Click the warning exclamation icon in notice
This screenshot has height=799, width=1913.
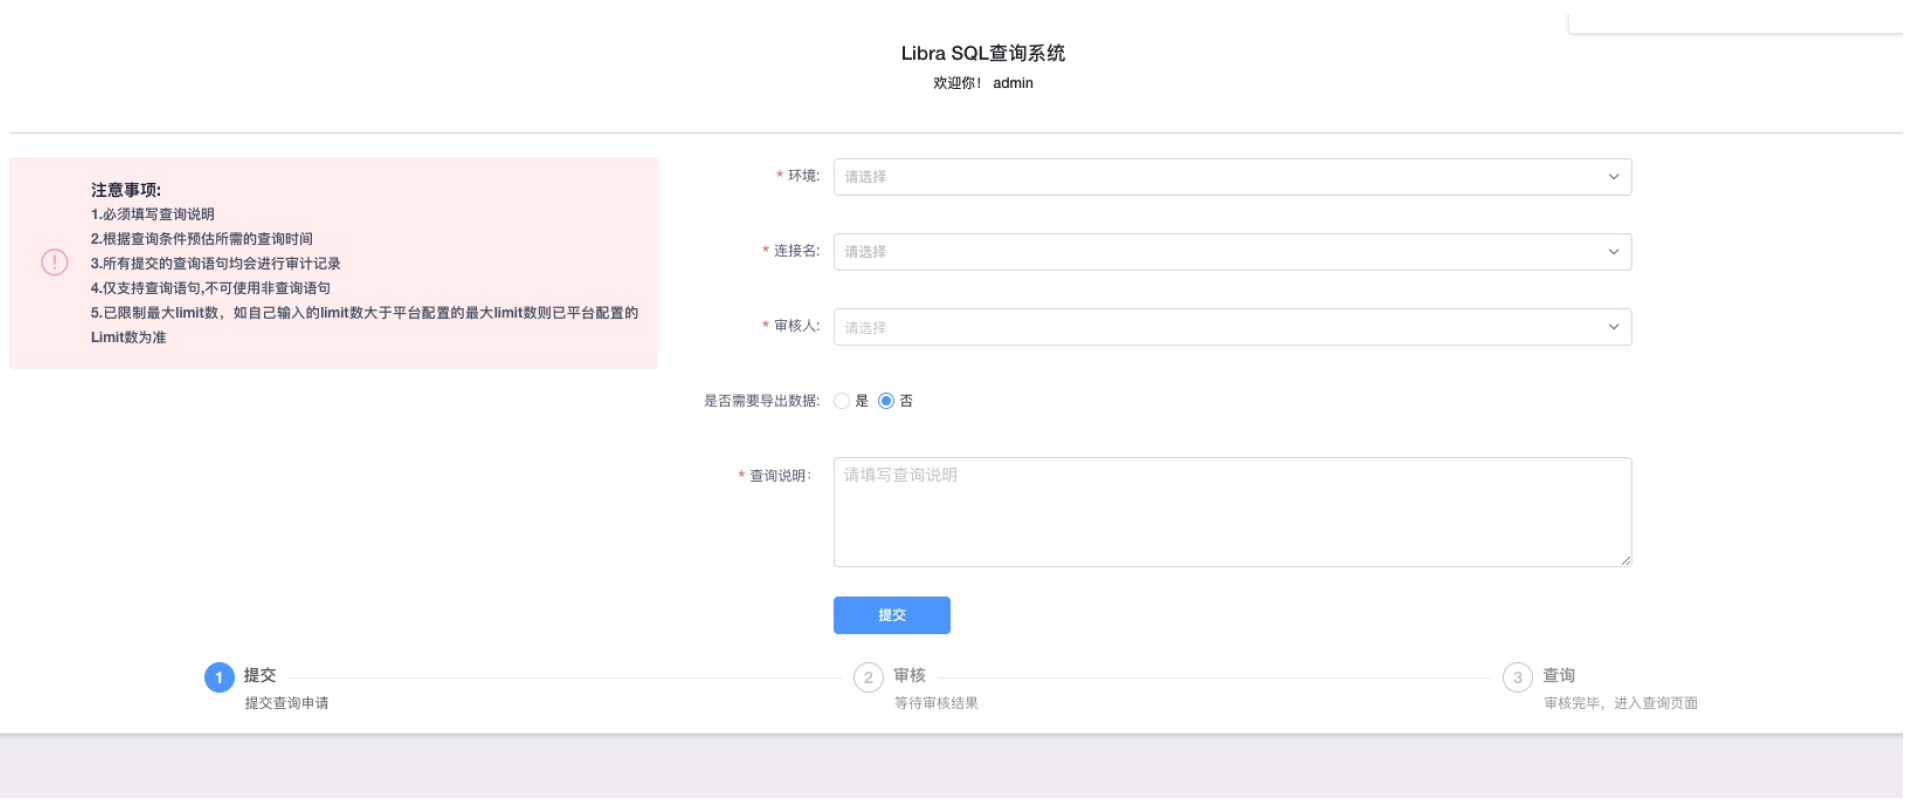(54, 262)
